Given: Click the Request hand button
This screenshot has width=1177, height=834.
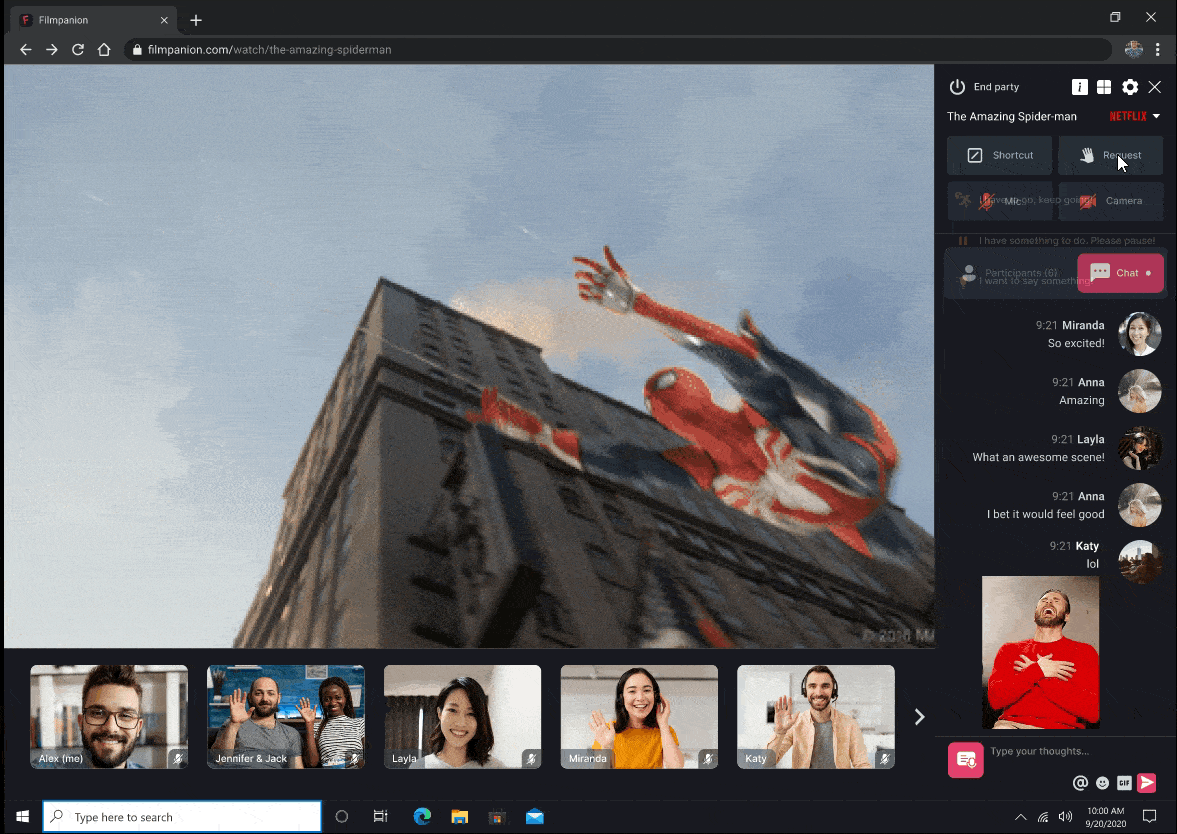Looking at the screenshot, I should click(x=1110, y=155).
